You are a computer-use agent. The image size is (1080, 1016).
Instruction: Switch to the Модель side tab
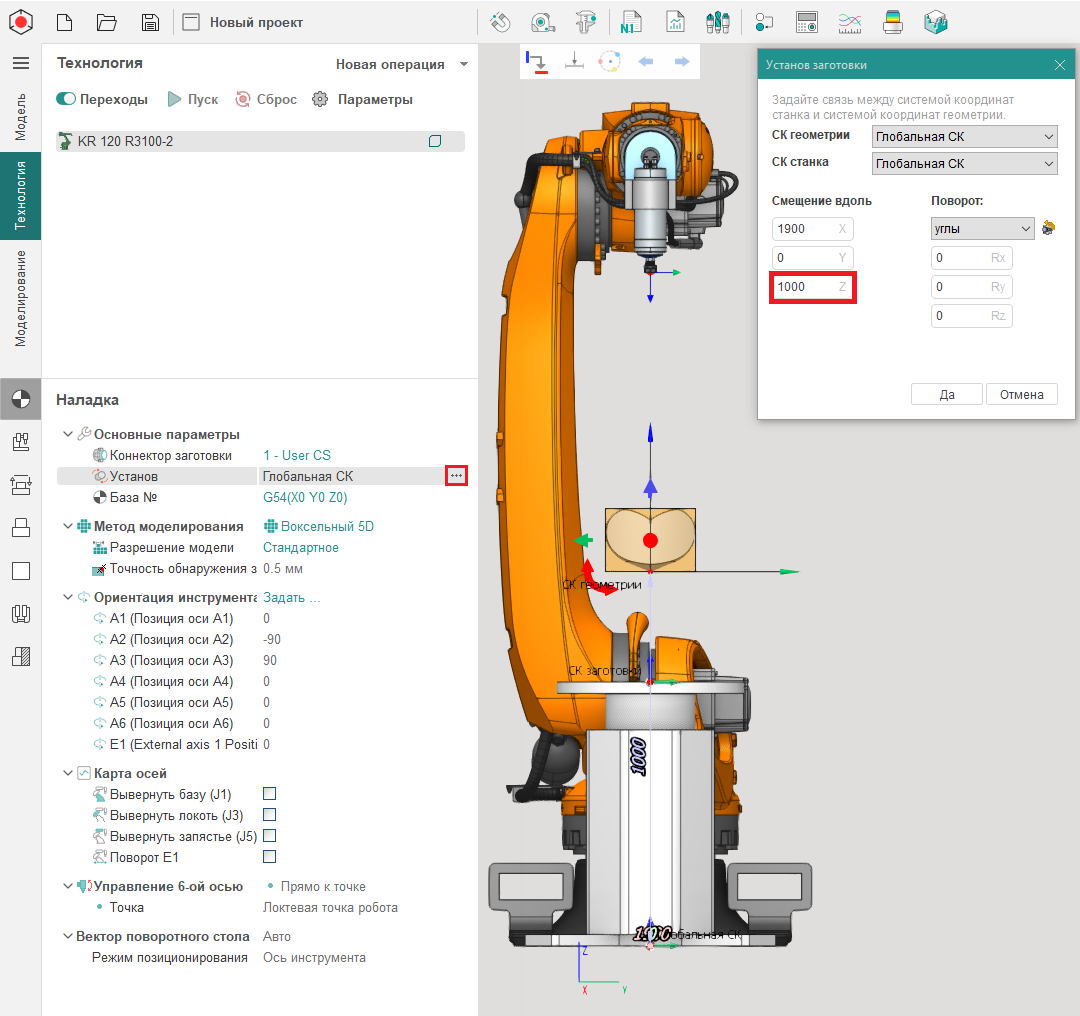20,118
